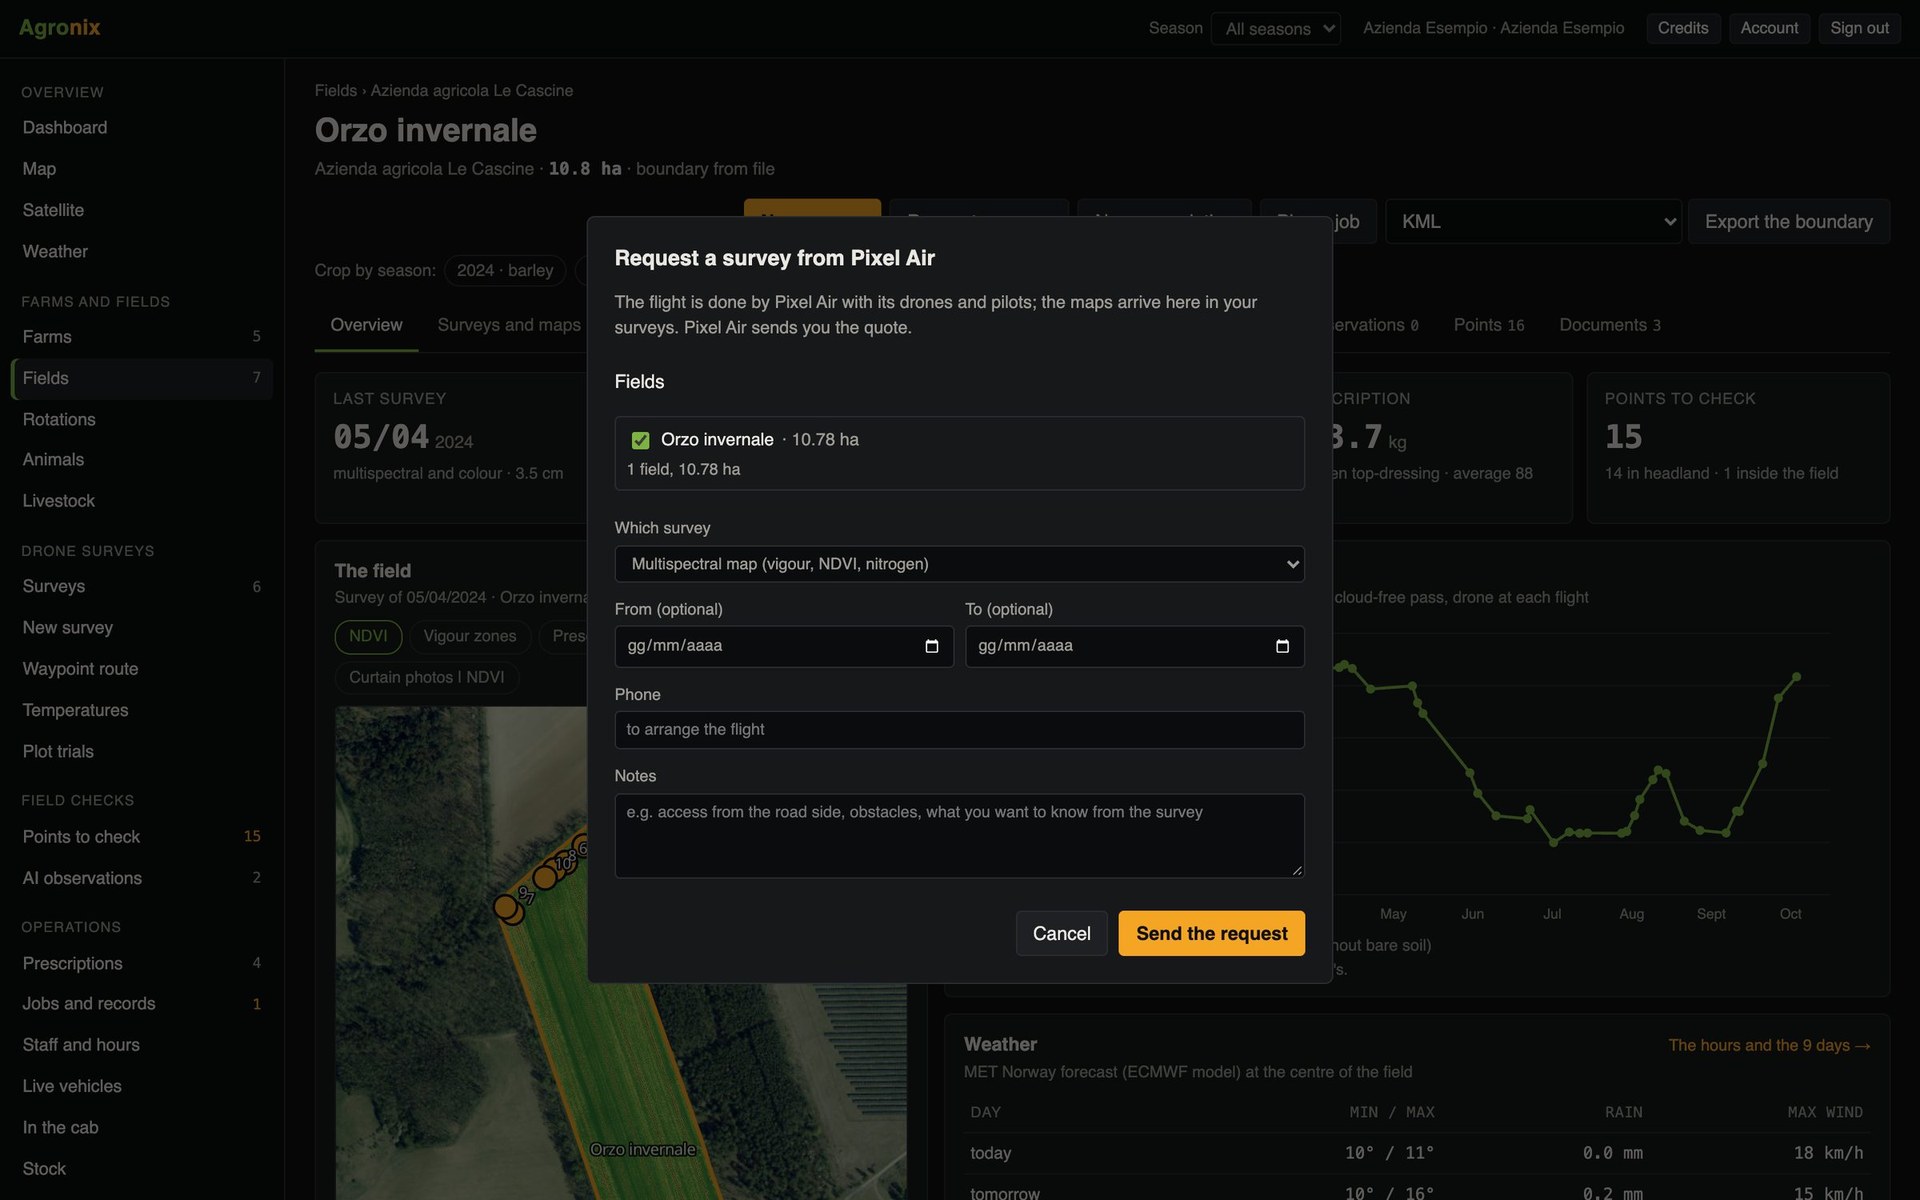Click the Agronix logo

coord(60,28)
